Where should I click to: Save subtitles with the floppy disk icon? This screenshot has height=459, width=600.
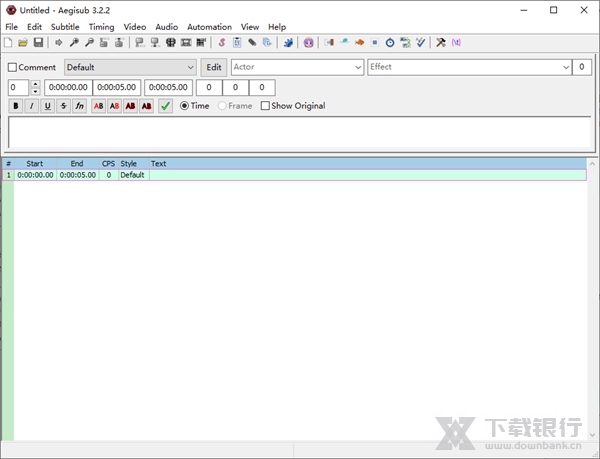[38, 43]
